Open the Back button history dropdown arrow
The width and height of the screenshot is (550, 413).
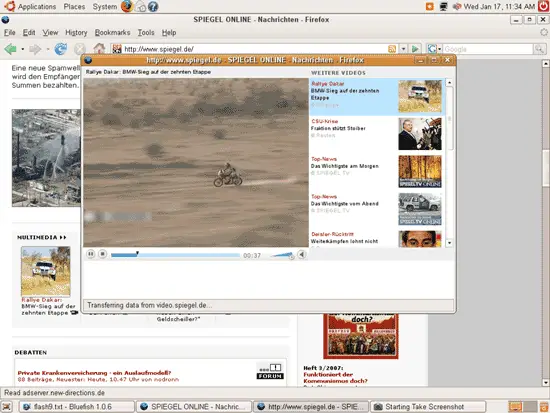pyautogui.click(x=22, y=49)
